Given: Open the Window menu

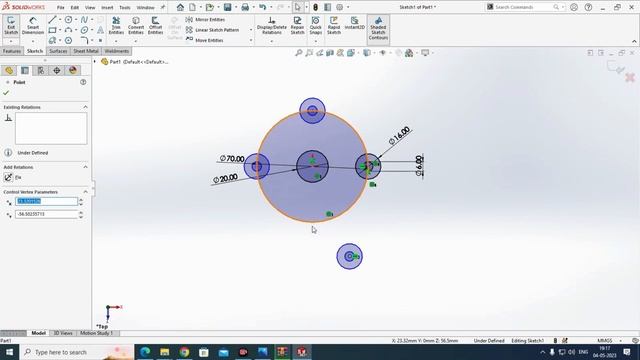Looking at the screenshot, I should pyautogui.click(x=145, y=7).
